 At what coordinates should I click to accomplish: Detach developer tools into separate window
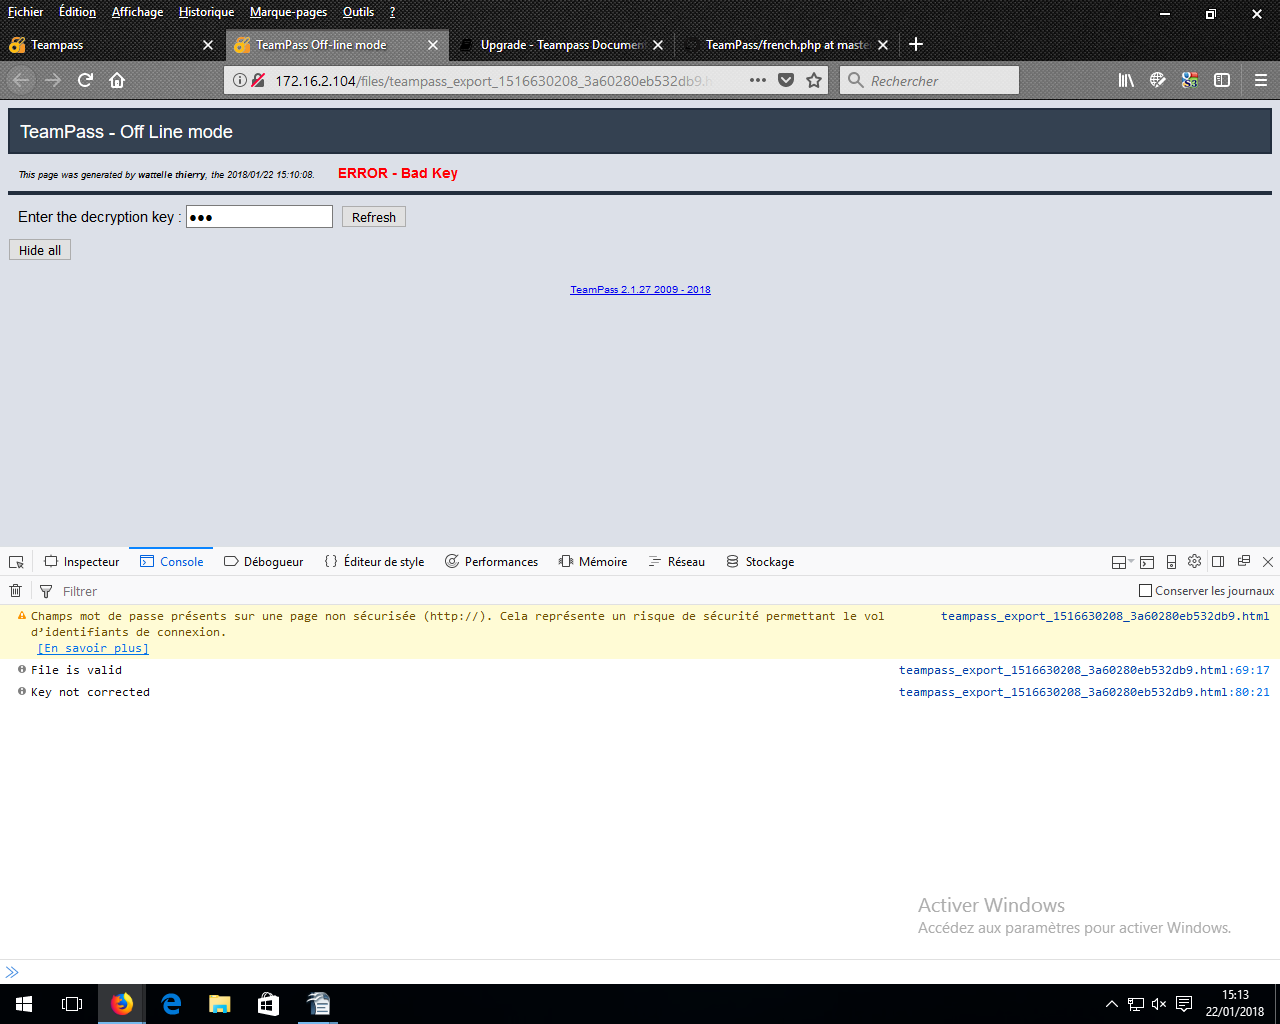[1243, 561]
